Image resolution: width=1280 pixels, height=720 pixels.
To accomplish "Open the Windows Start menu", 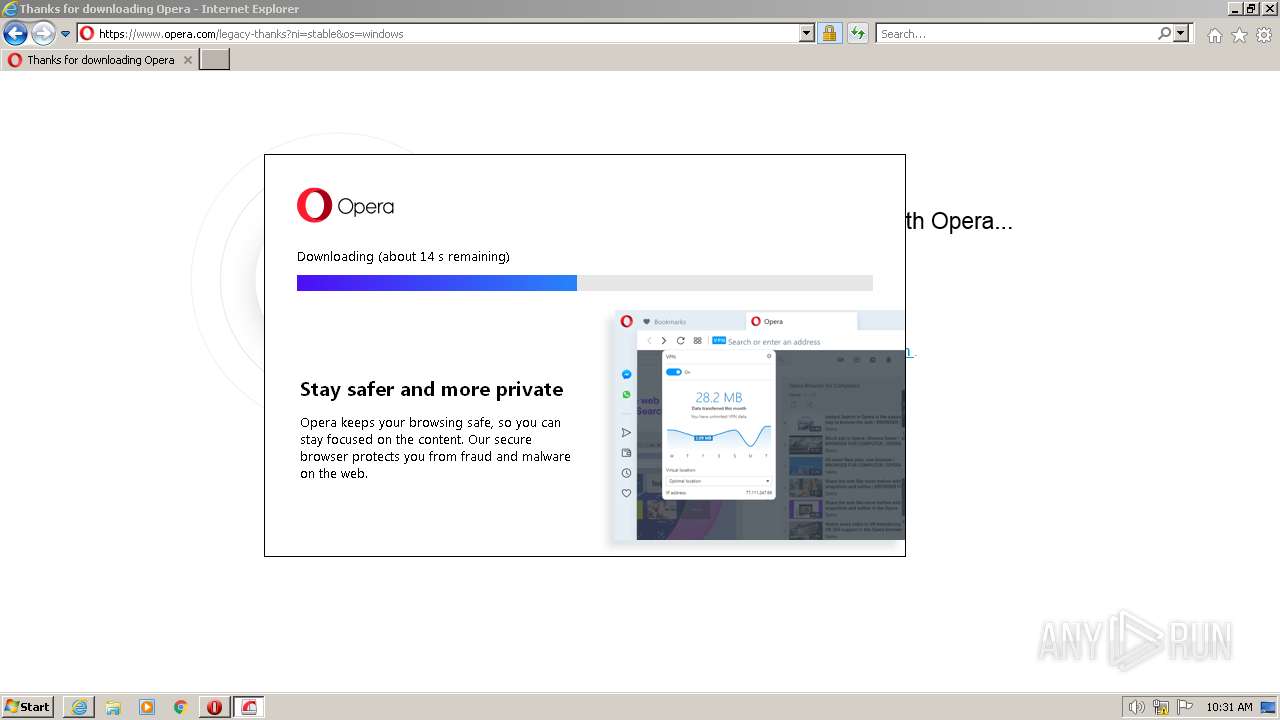I will [x=28, y=707].
